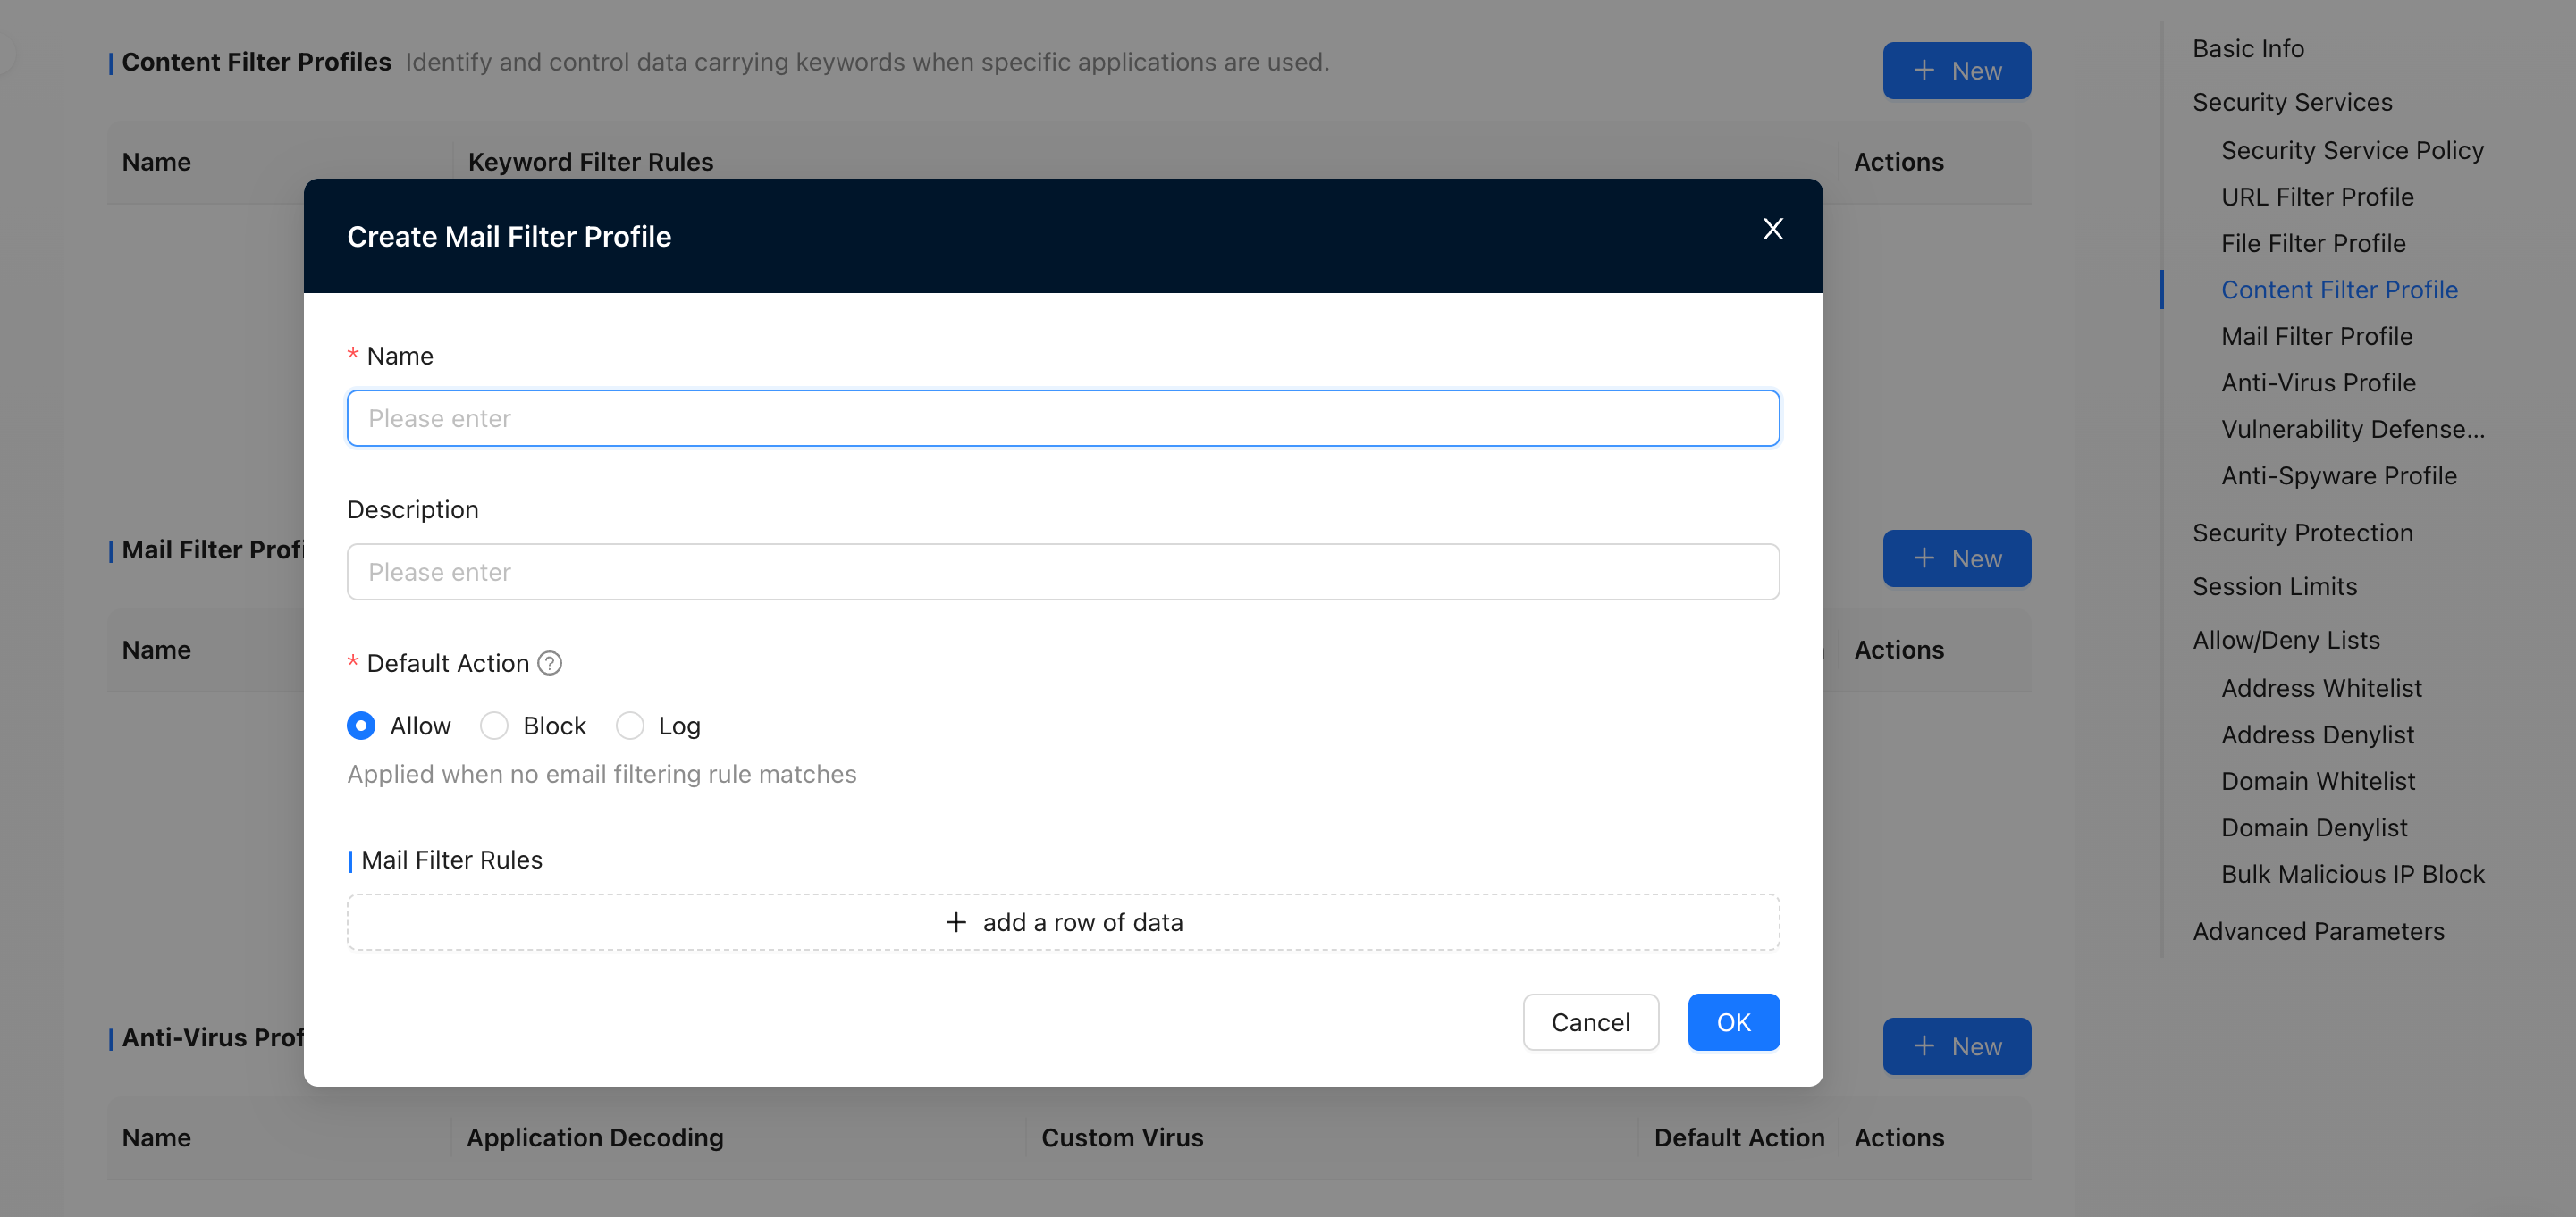
Task: Go to Advanced Parameters section
Action: [2318, 931]
